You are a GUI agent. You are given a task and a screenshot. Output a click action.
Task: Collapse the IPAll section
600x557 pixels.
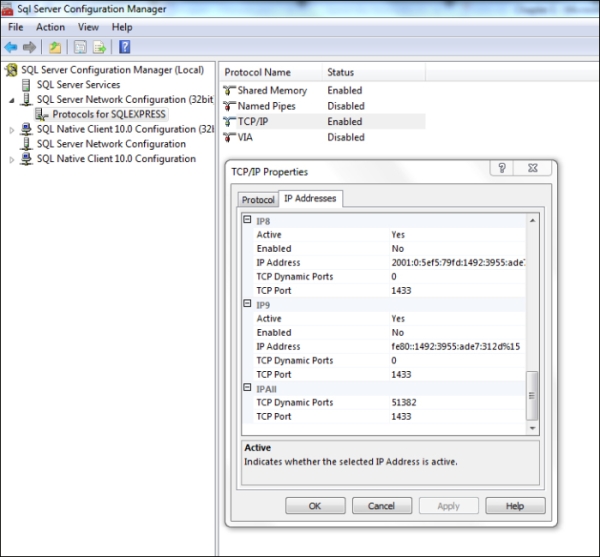point(248,388)
